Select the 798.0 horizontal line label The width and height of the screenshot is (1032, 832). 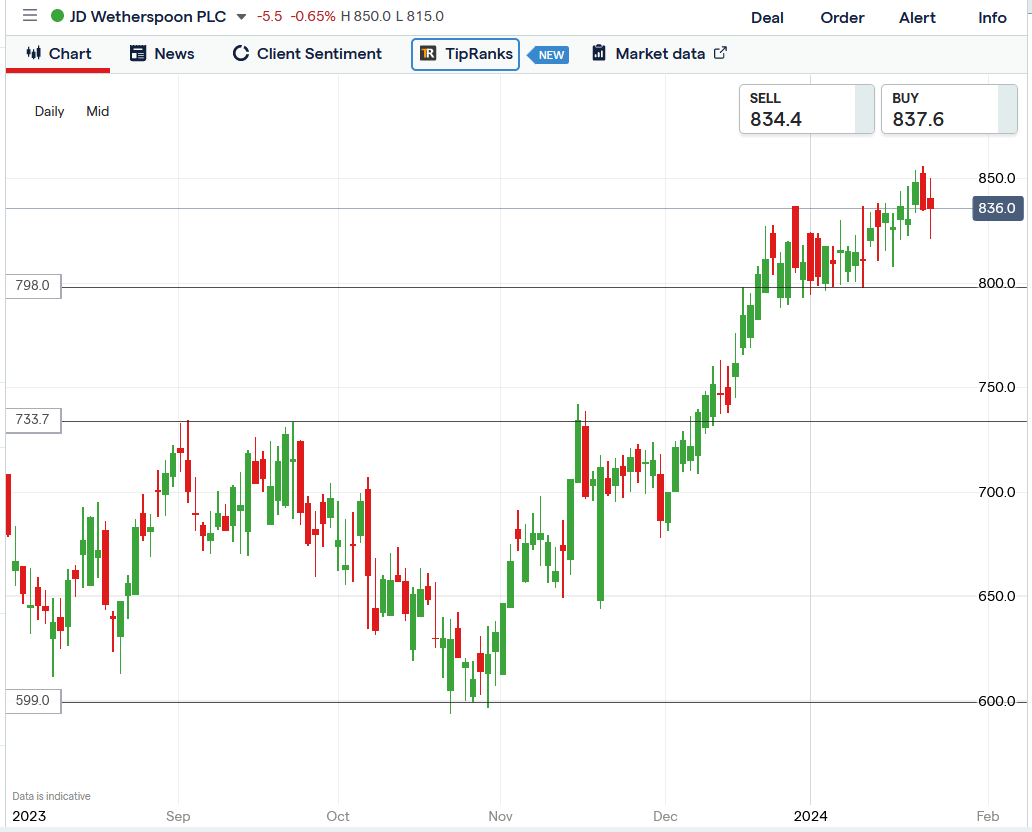tap(33, 286)
